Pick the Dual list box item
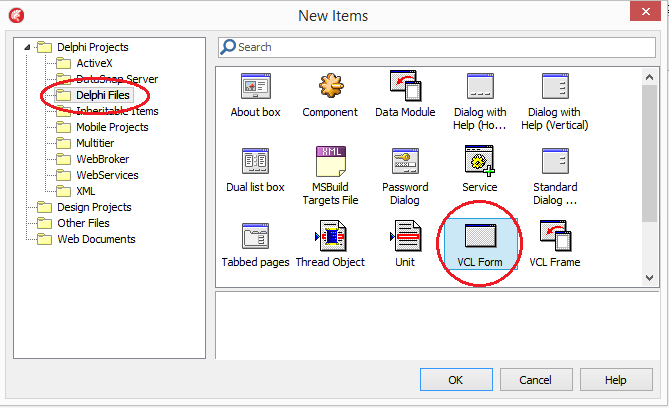Screen dimensions: 669x408 (x=255, y=170)
